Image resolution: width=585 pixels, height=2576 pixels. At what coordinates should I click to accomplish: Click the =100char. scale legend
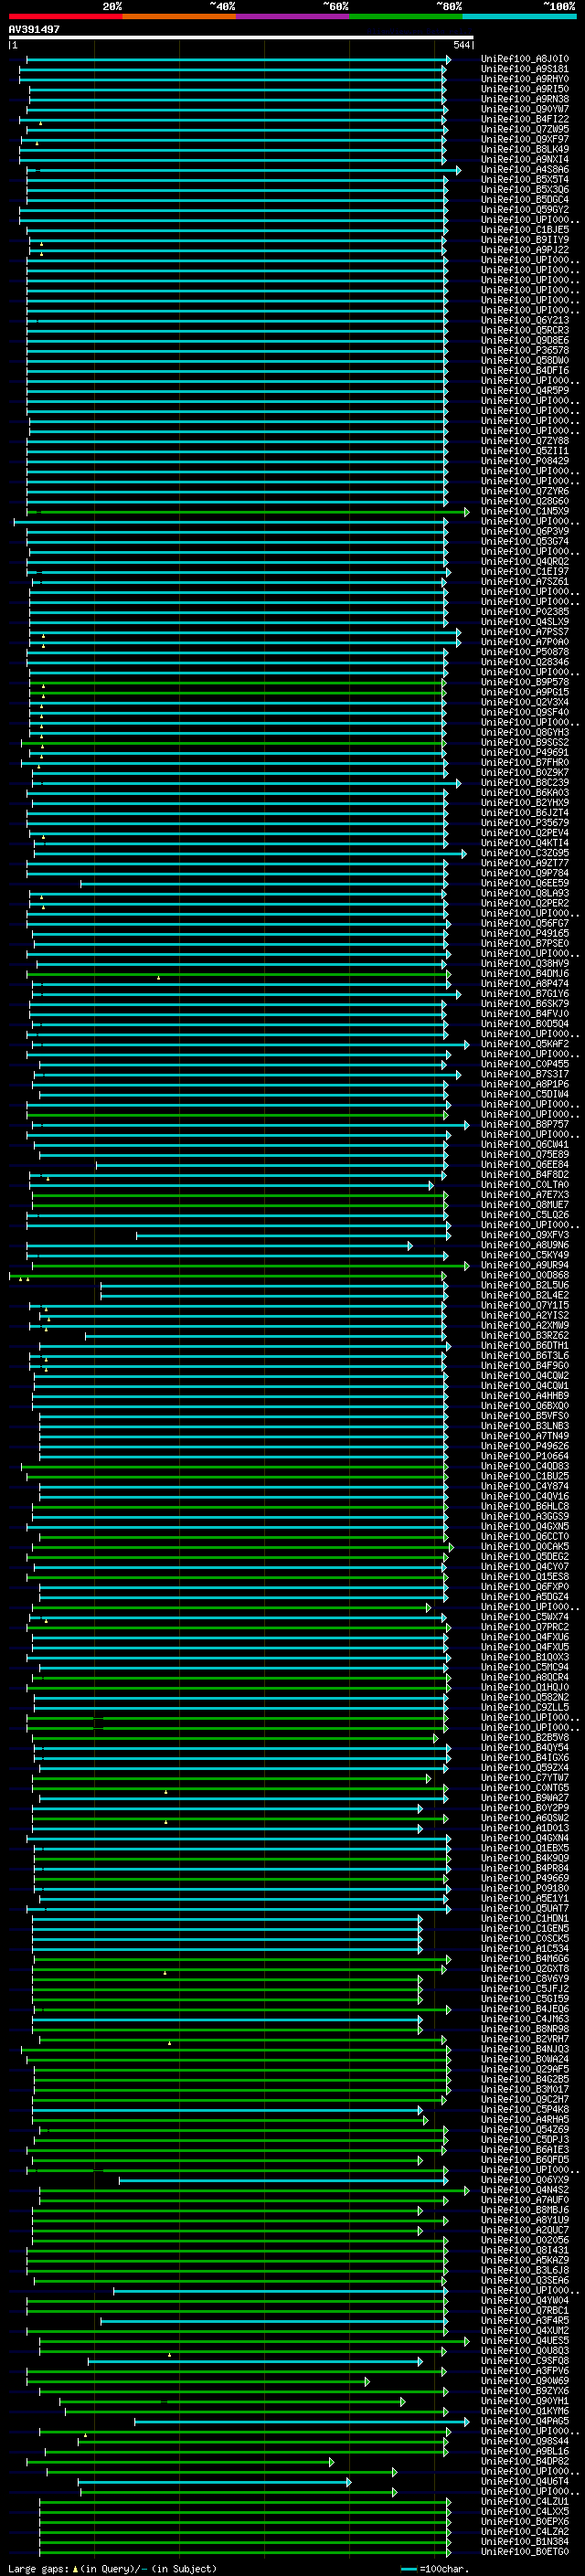434,2569
